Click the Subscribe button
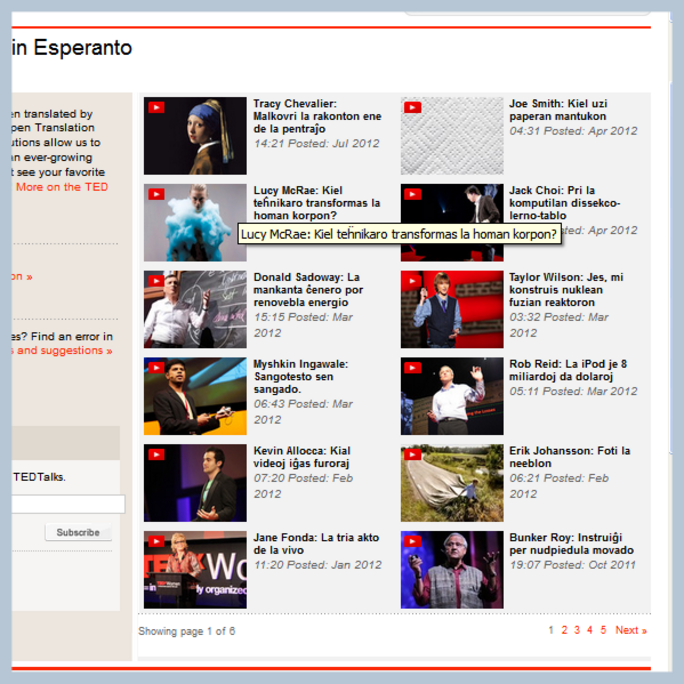This screenshot has width=684, height=684. coord(78,532)
